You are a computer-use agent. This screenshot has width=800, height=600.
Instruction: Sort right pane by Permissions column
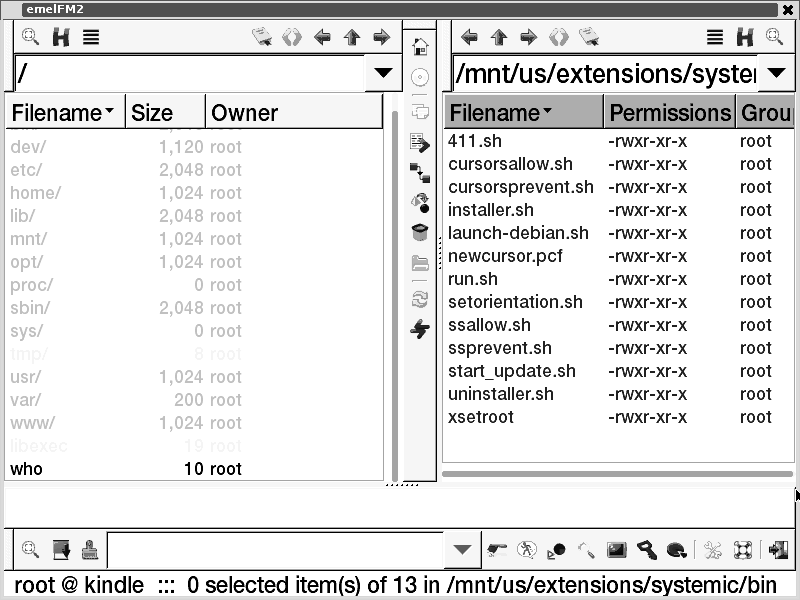pyautogui.click(x=670, y=113)
